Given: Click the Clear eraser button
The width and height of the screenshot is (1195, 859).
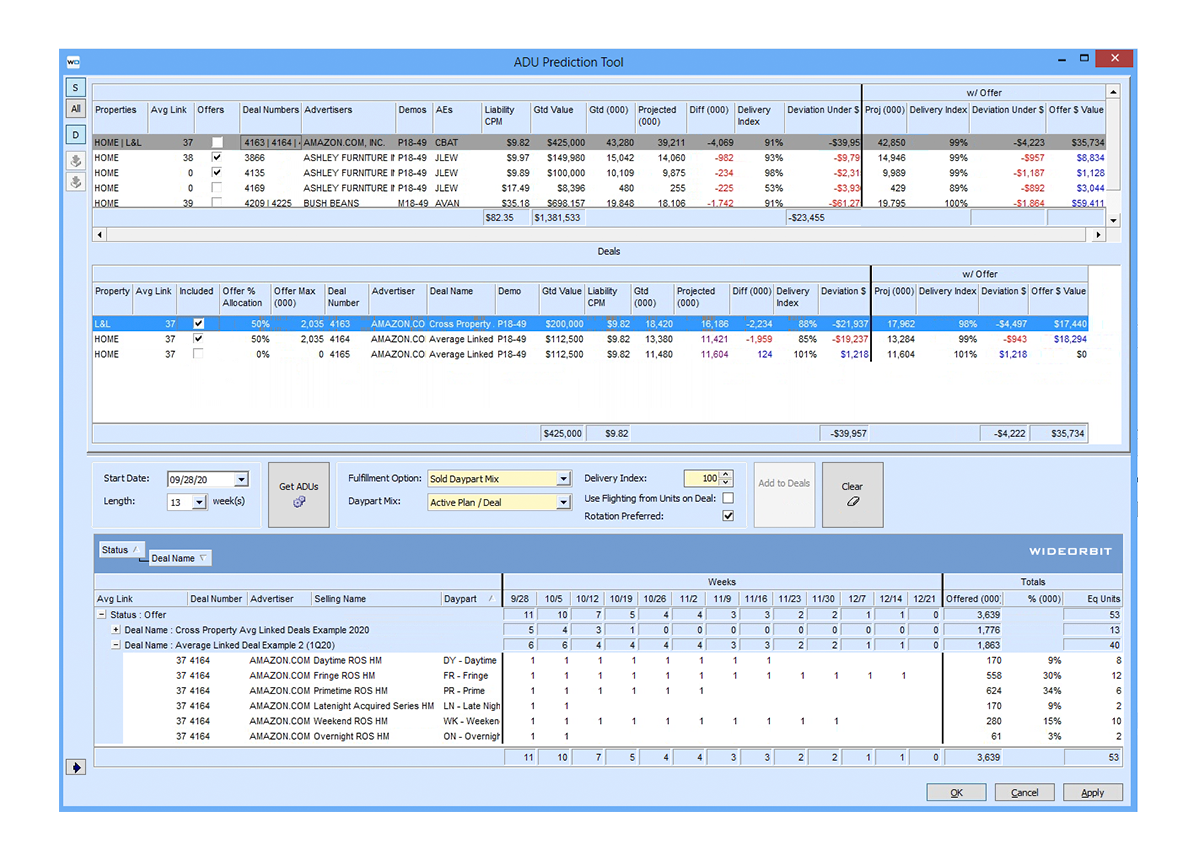Looking at the screenshot, I should click(852, 495).
